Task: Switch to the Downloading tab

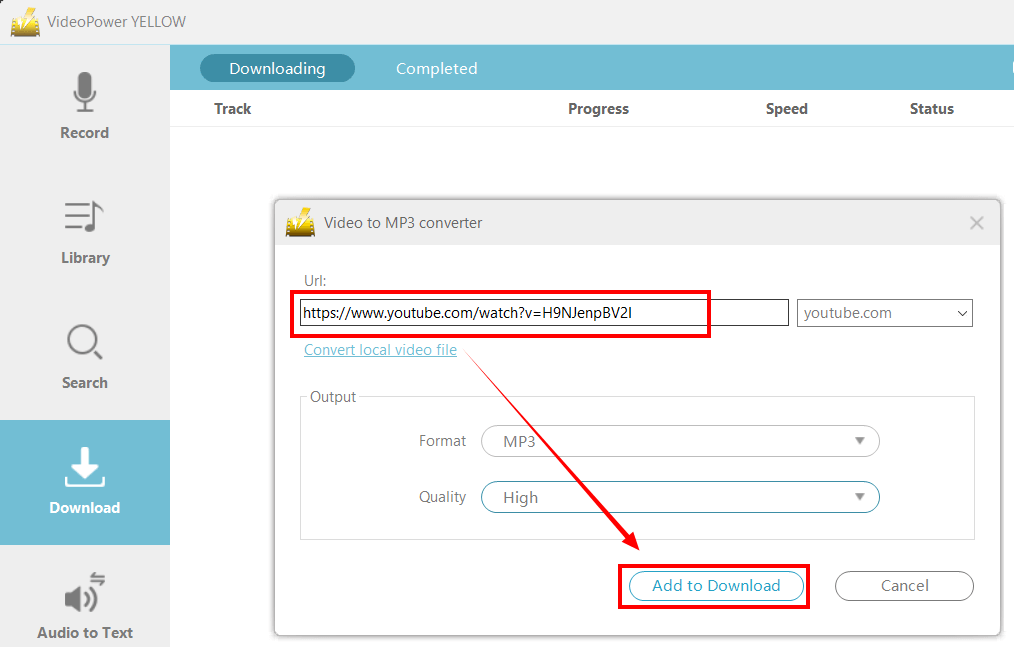Action: pyautogui.click(x=277, y=69)
